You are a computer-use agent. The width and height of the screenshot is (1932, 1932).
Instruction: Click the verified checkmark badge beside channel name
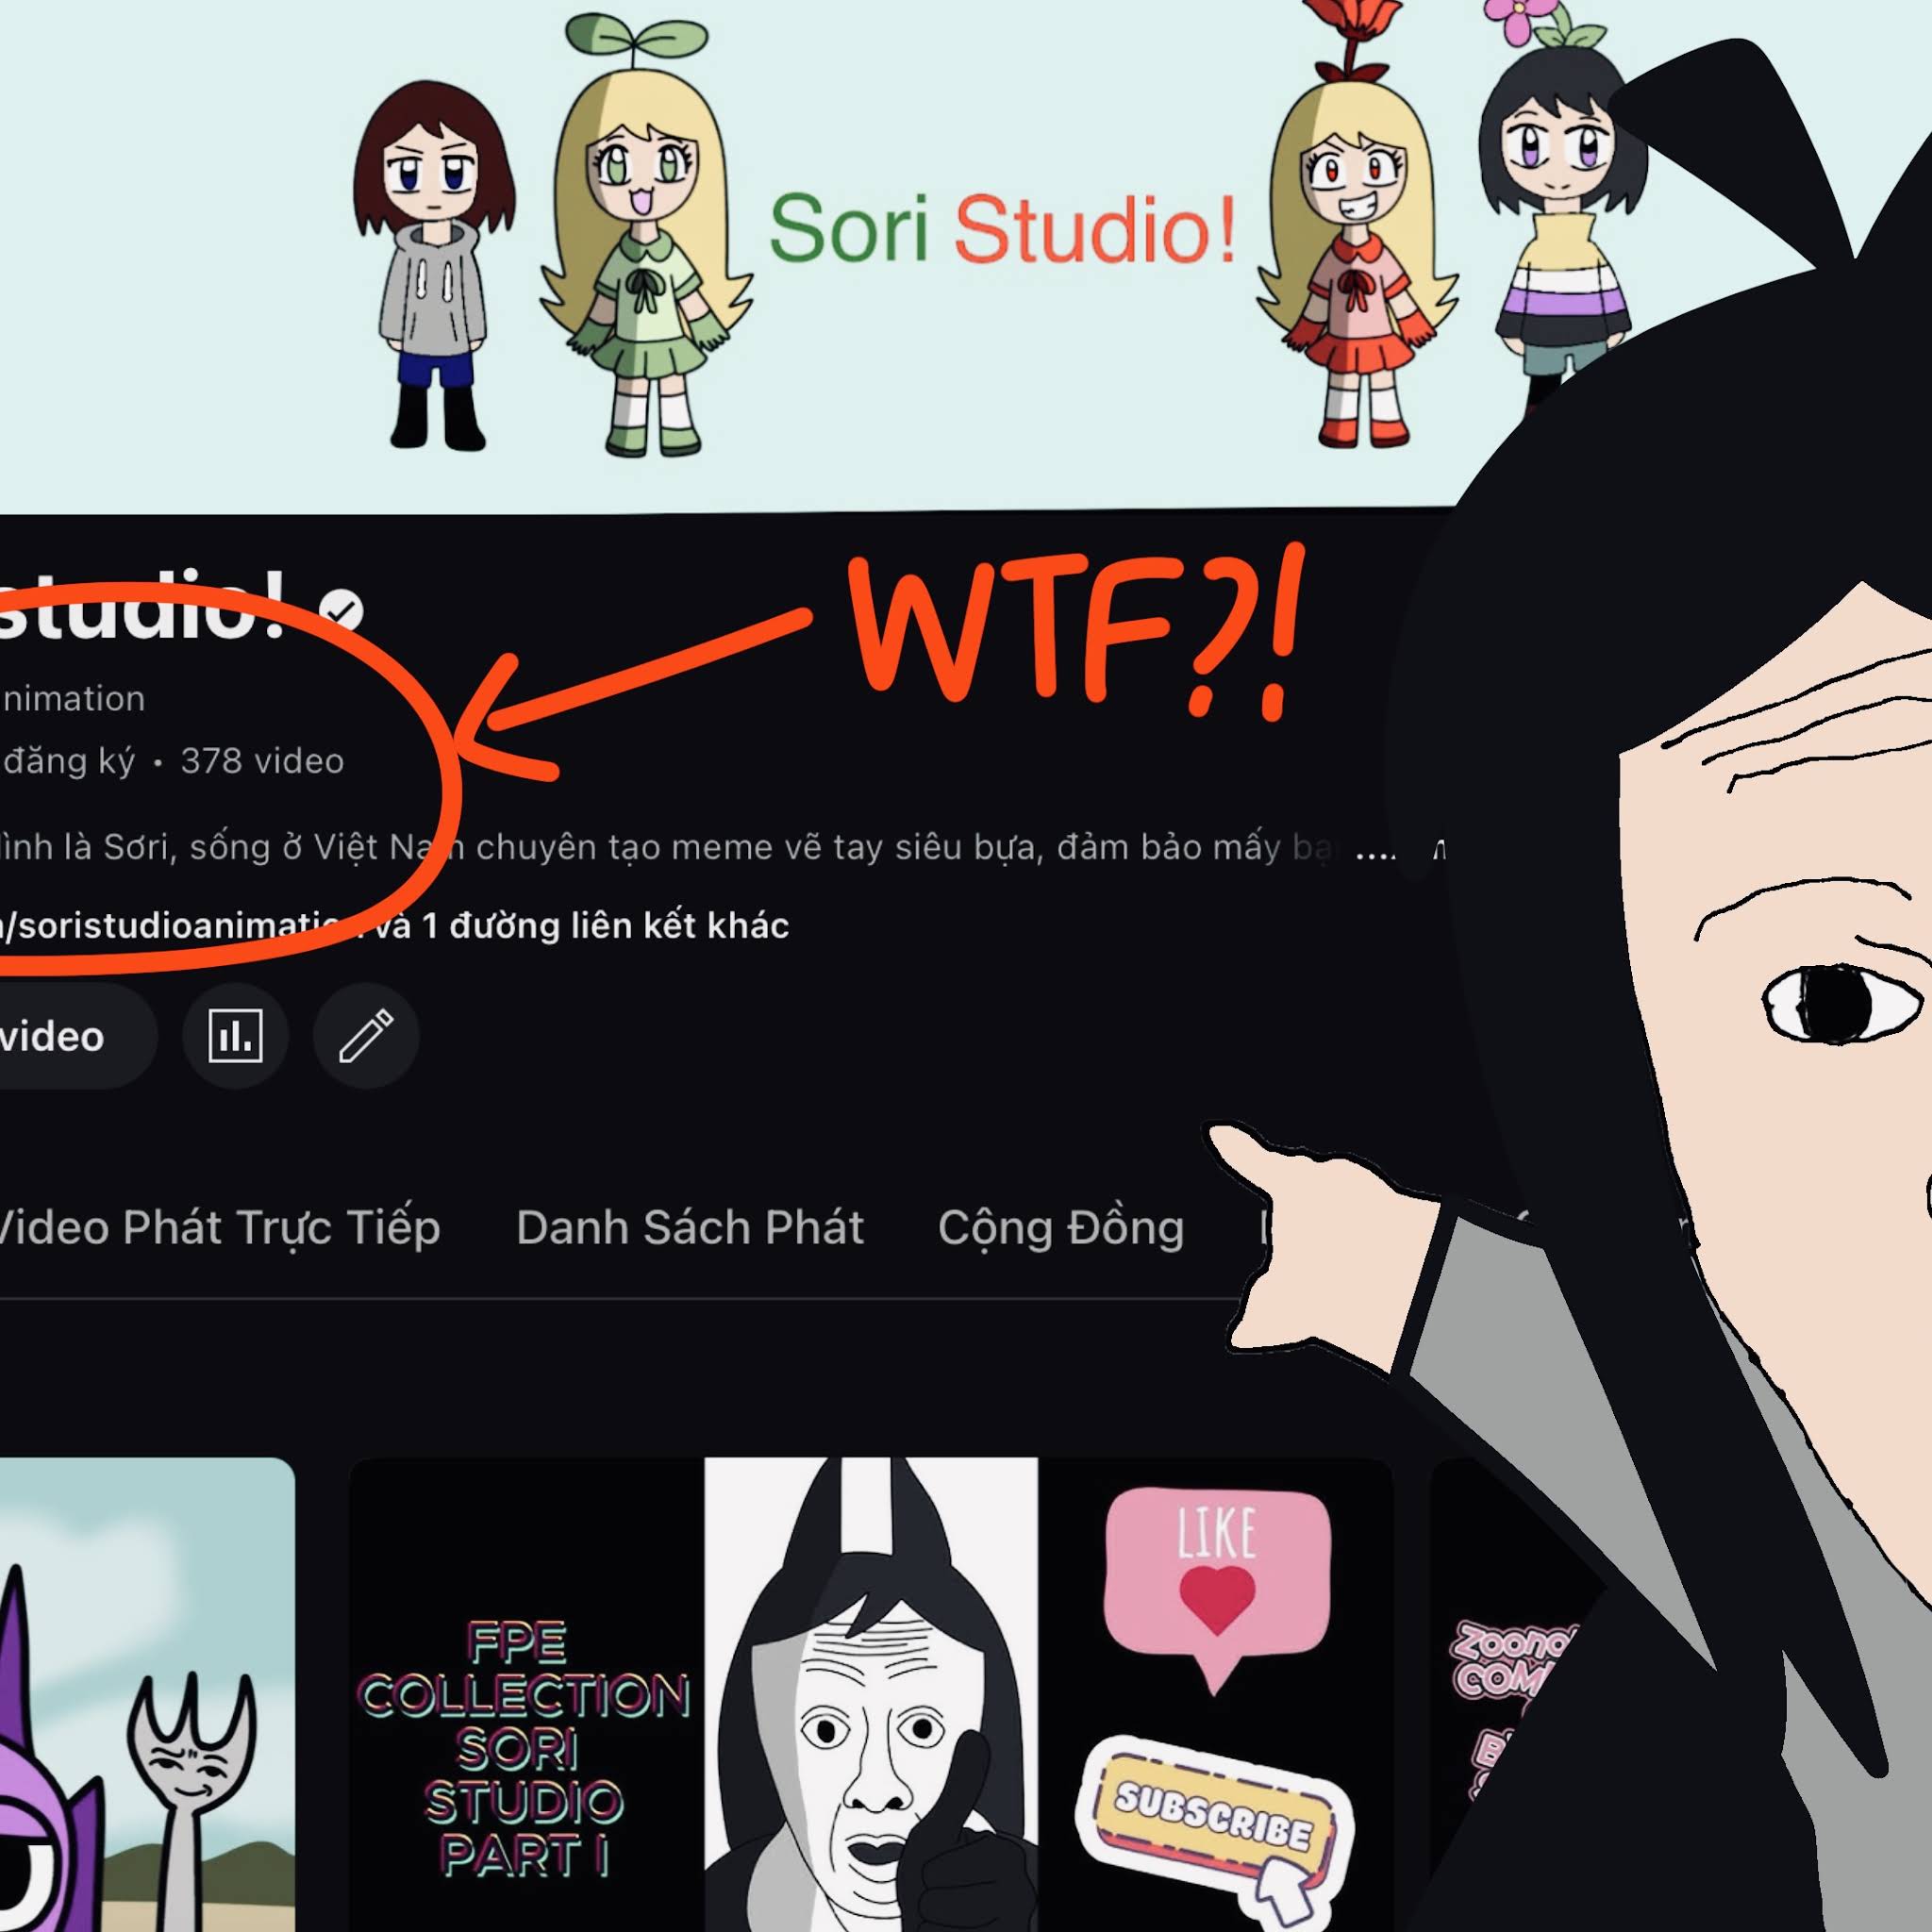(x=341, y=609)
